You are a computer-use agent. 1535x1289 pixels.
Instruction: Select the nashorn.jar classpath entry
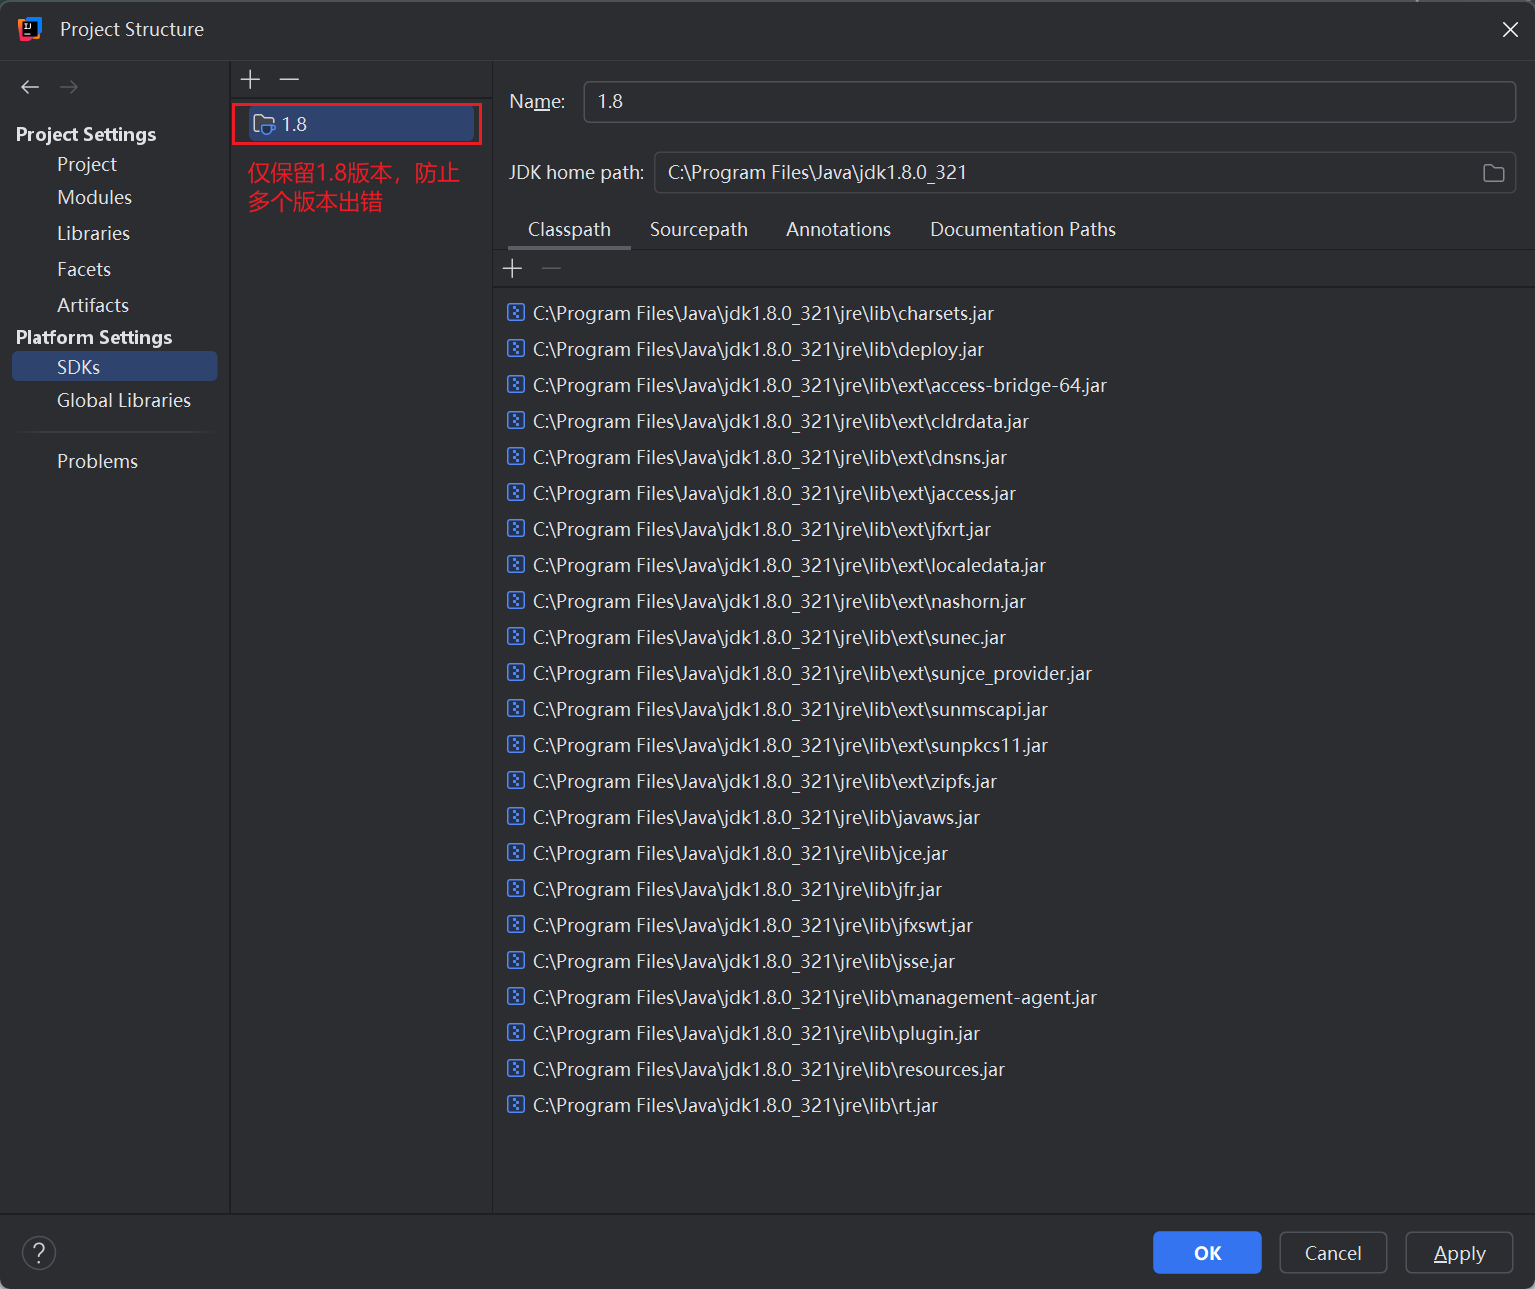point(779,601)
